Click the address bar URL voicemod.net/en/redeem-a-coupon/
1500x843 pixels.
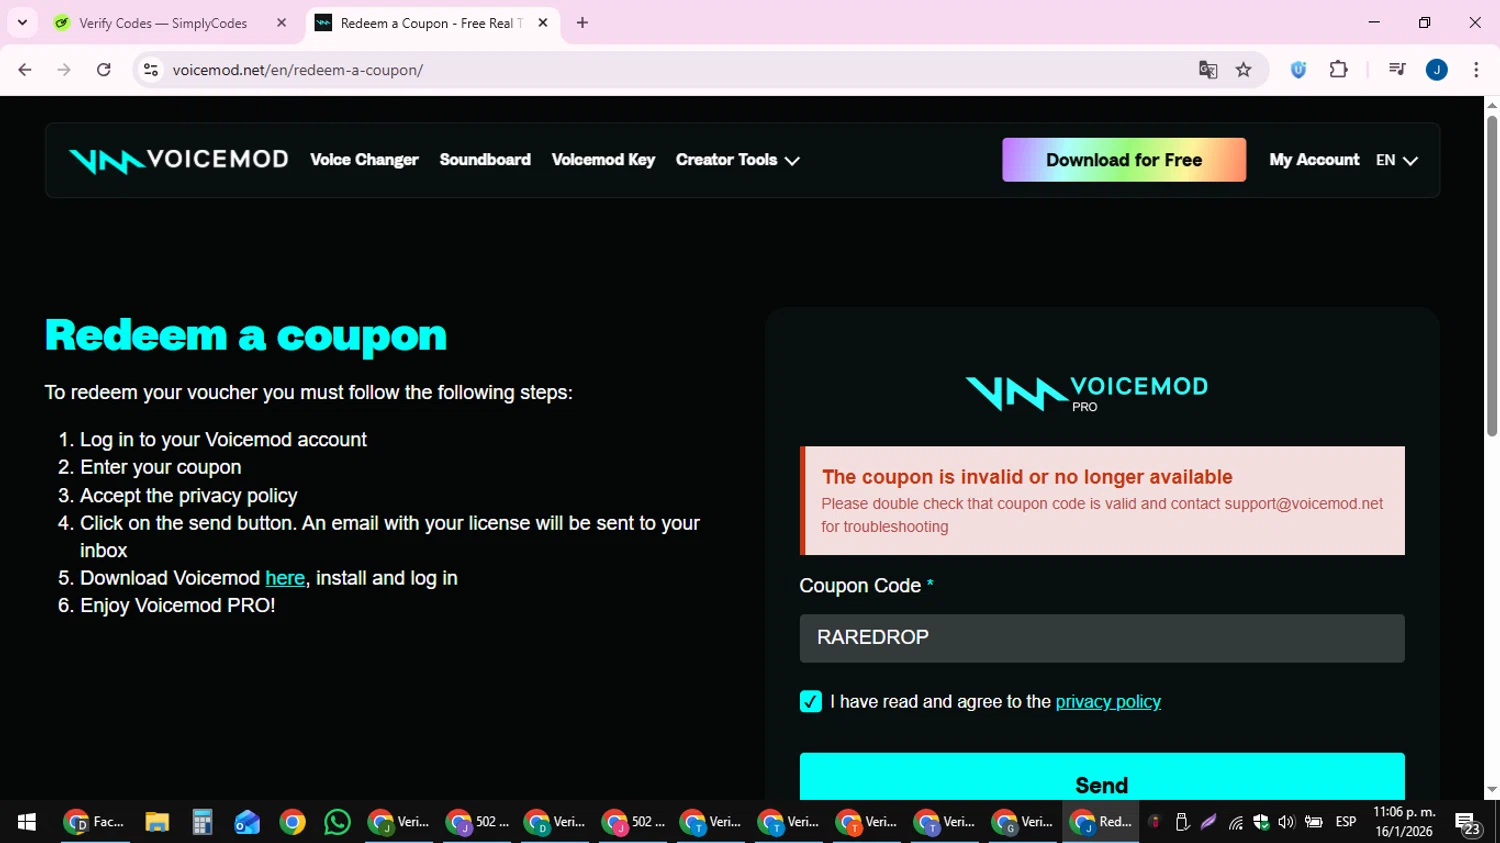[x=298, y=70]
